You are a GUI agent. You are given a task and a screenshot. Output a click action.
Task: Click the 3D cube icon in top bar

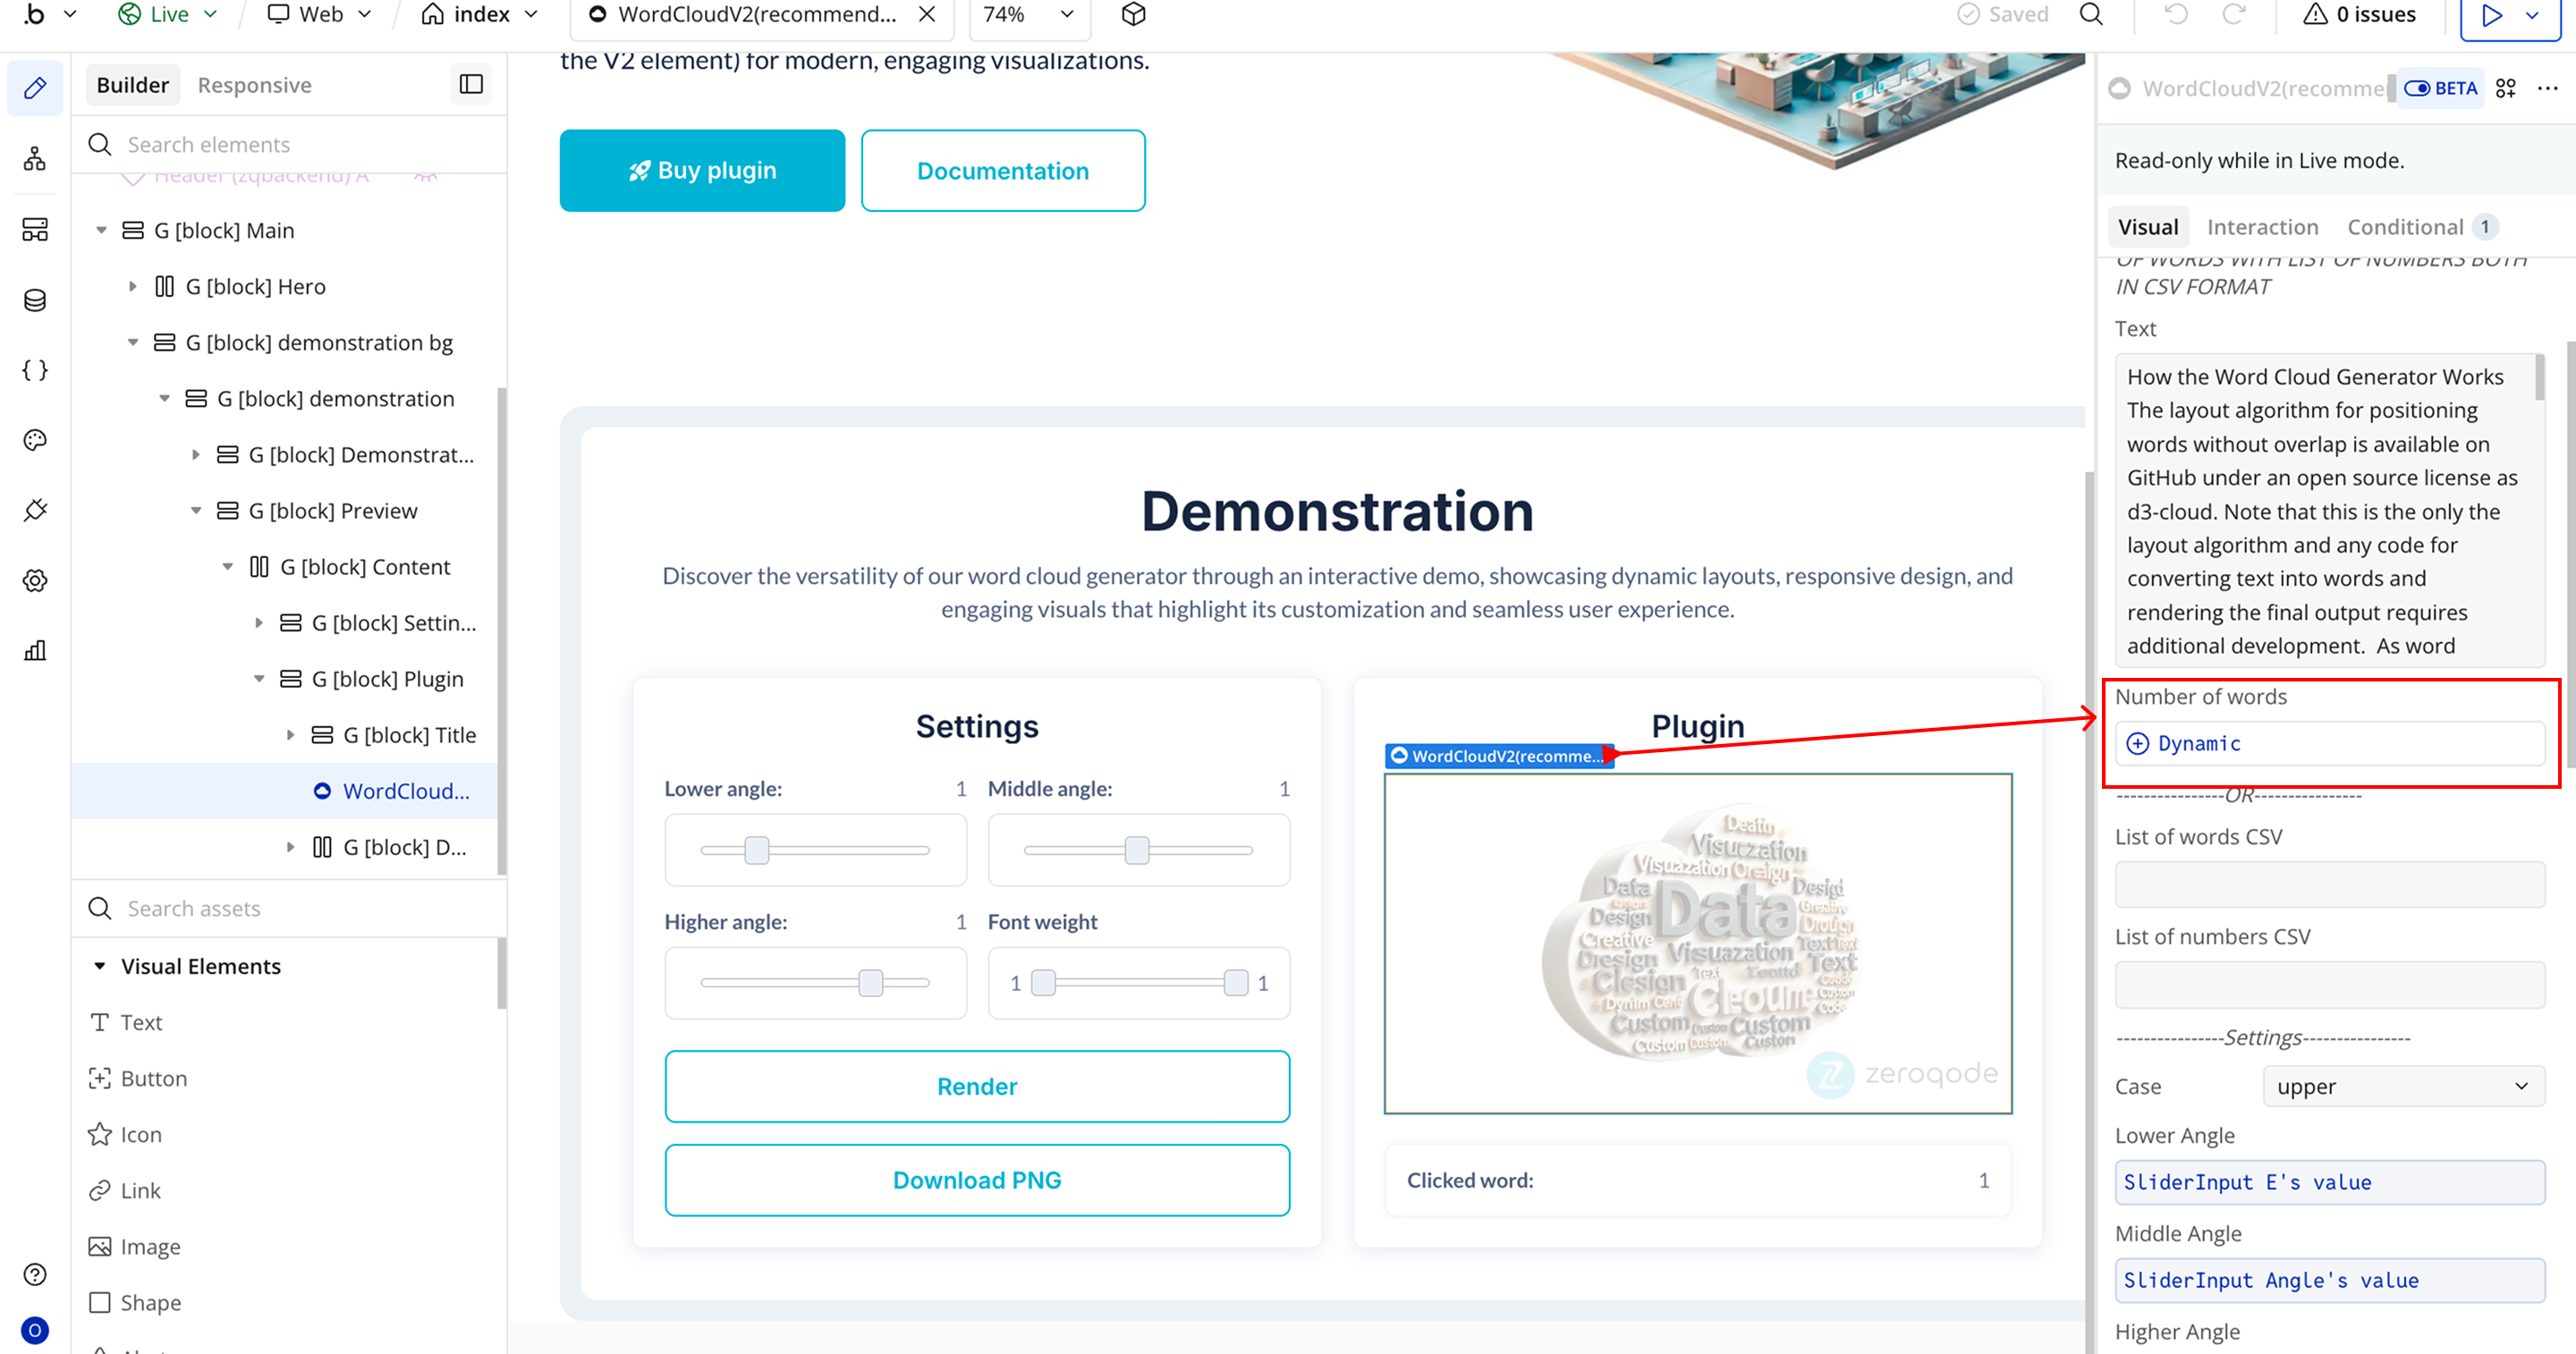pos(1133,14)
